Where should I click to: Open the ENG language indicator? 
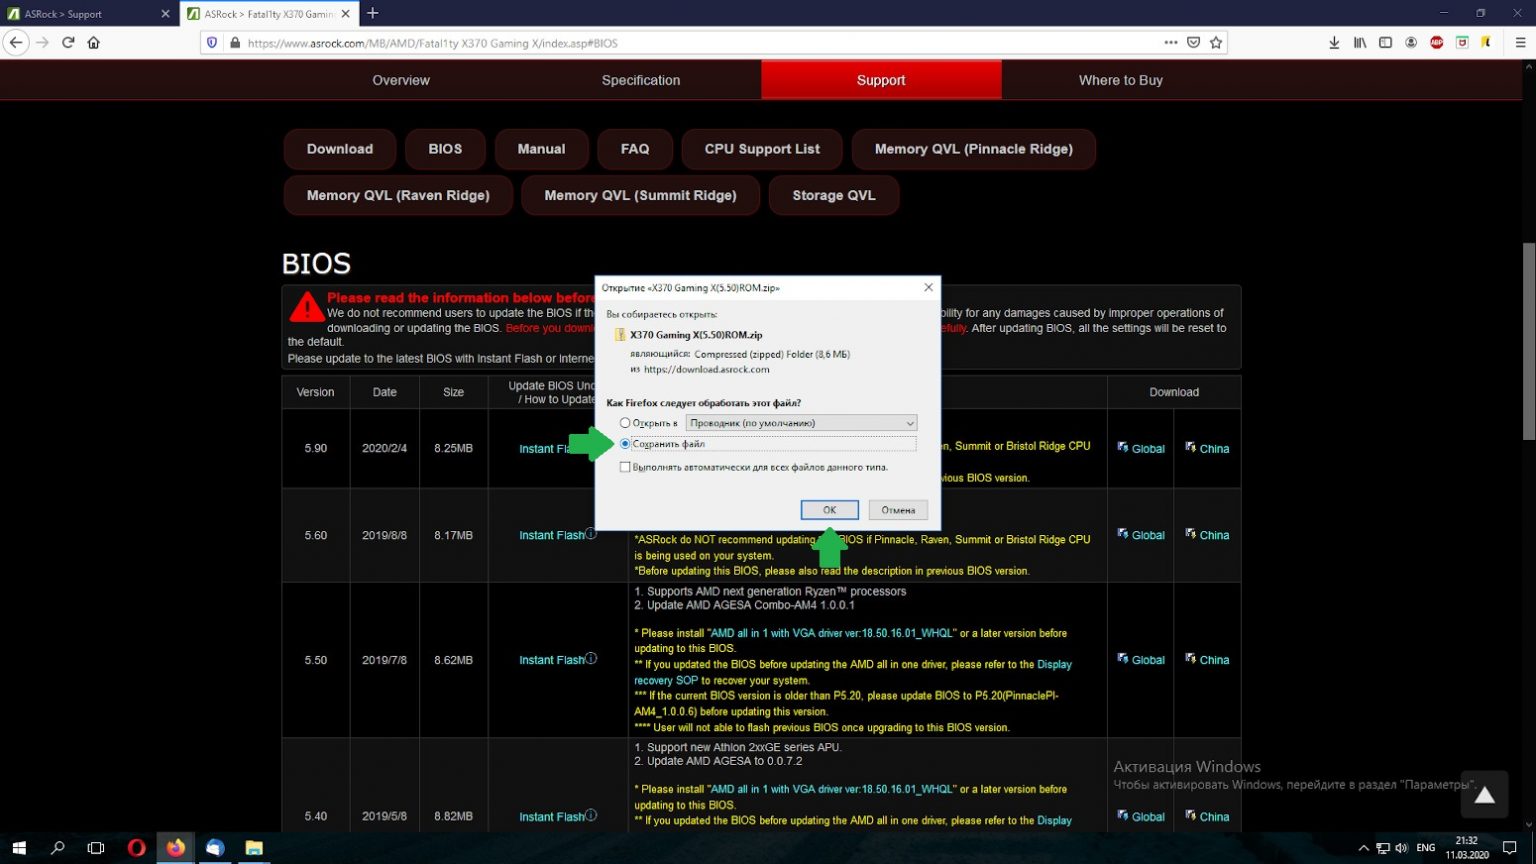[1426, 848]
